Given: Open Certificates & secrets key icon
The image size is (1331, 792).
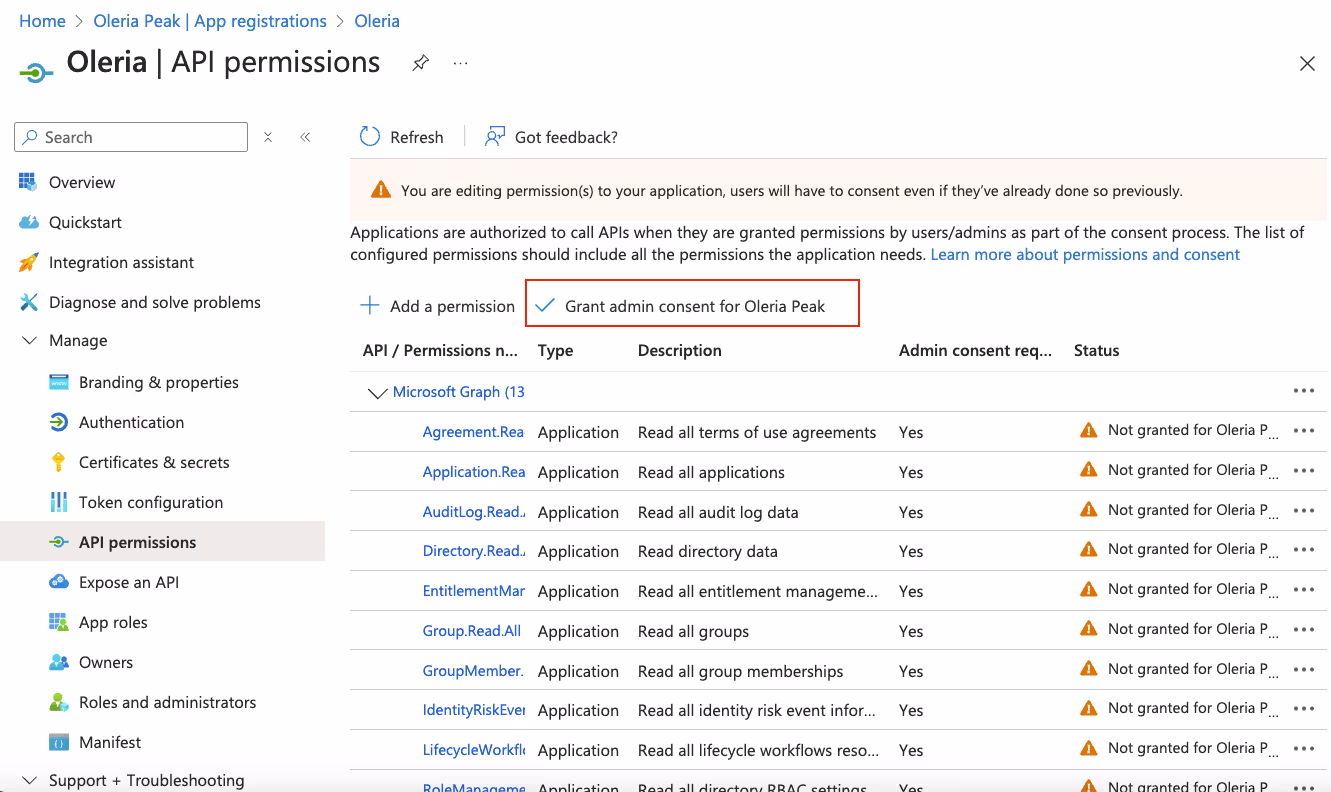Looking at the screenshot, I should click(59, 462).
